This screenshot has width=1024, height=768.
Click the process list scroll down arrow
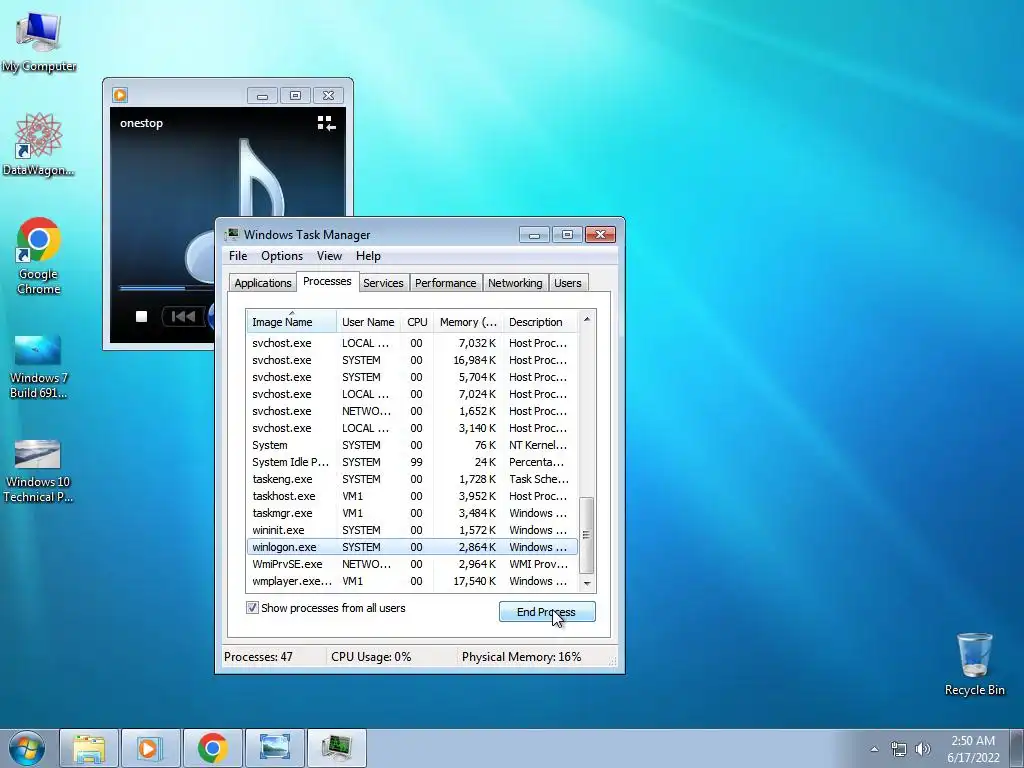coord(586,583)
